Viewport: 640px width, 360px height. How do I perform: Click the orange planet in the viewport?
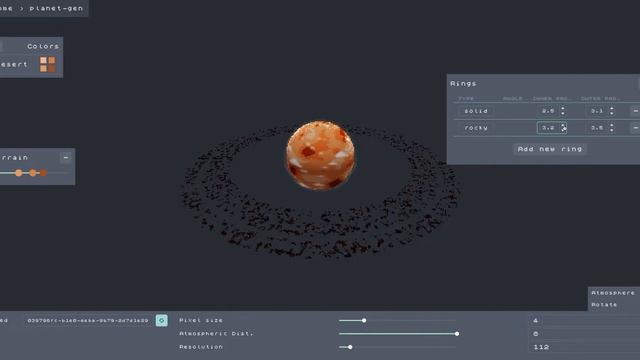[x=320, y=155]
